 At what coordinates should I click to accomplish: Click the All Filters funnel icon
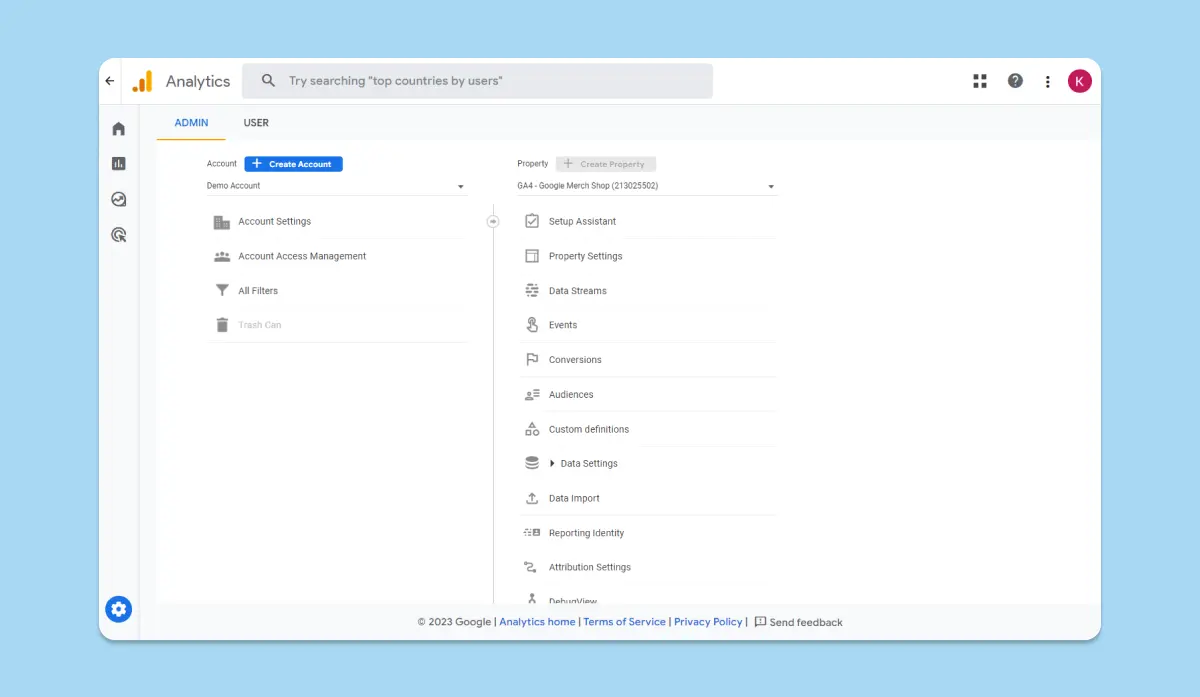tap(222, 291)
